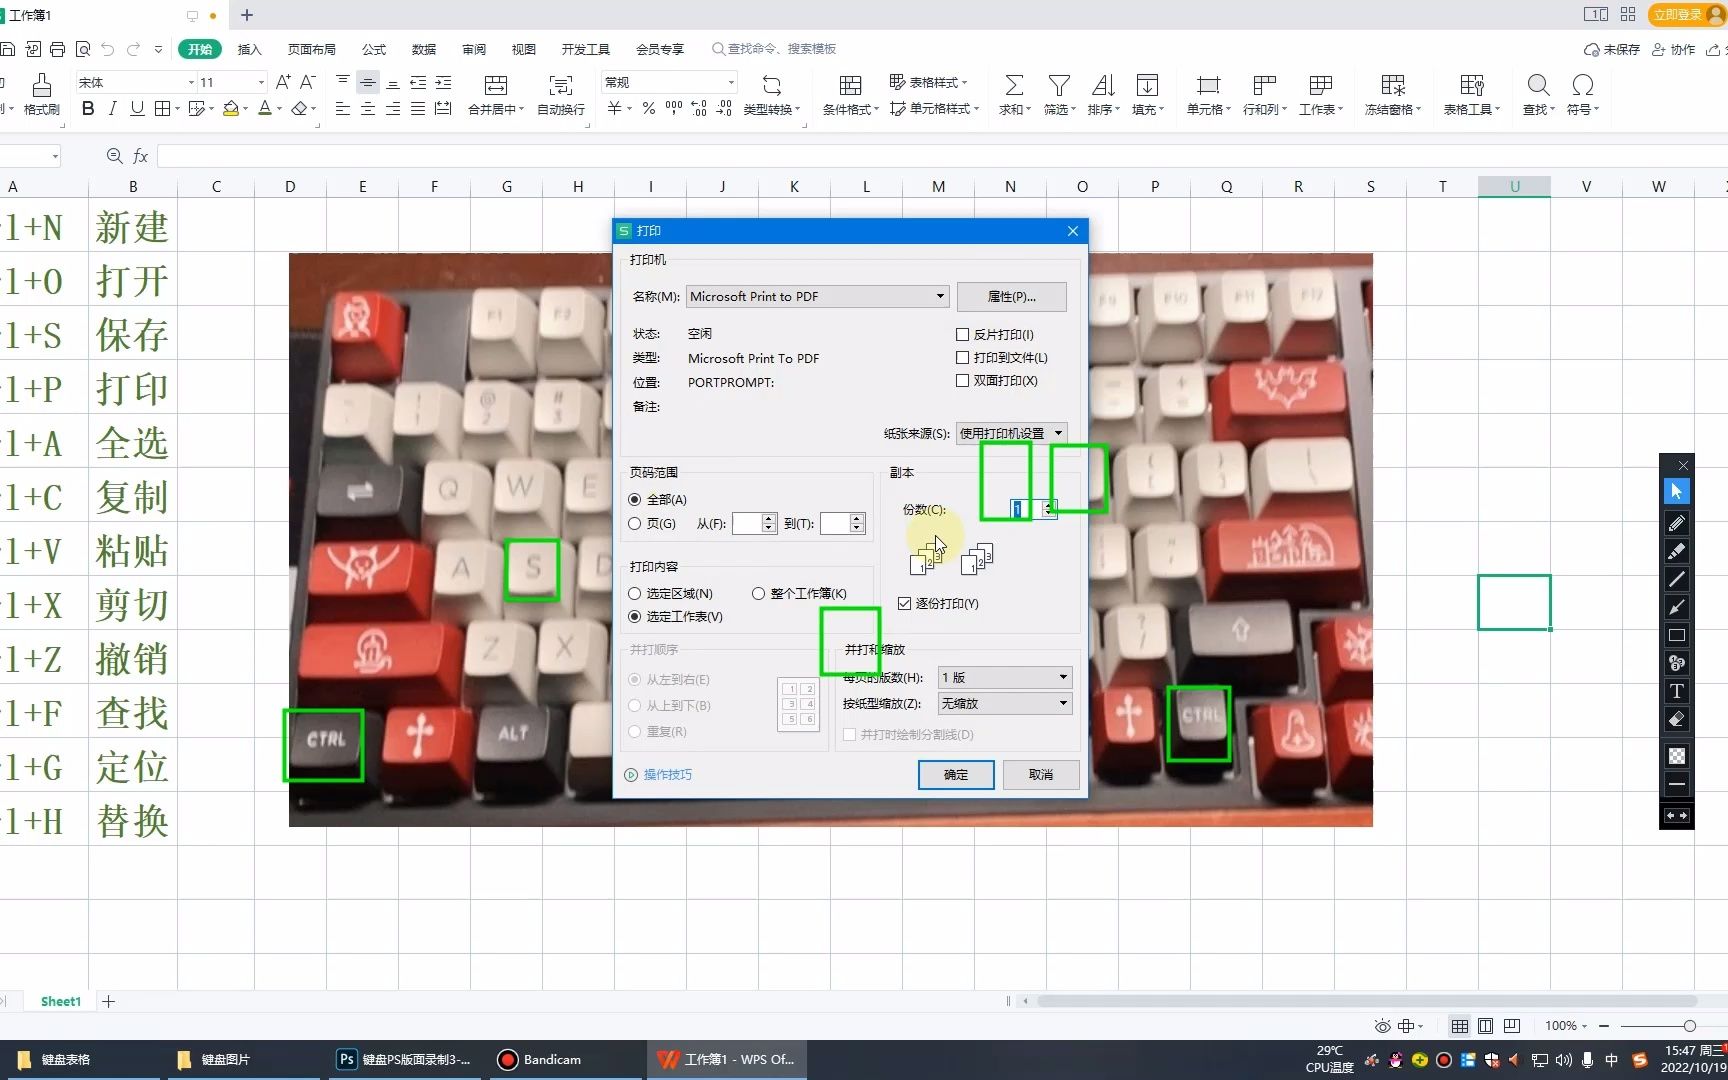Open the 审阅 ribbon tab
The width and height of the screenshot is (1728, 1080).
click(x=474, y=49)
